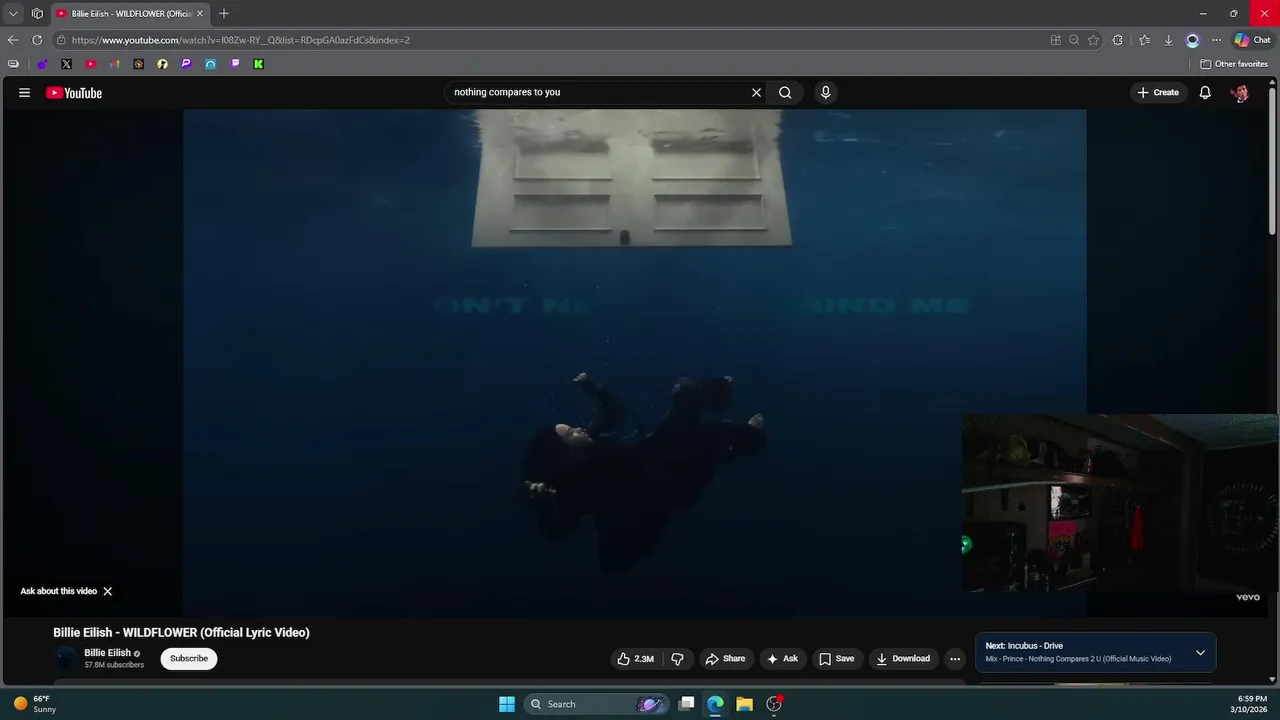Open Edge Settings and more menu
The image size is (1280, 720).
click(1216, 40)
